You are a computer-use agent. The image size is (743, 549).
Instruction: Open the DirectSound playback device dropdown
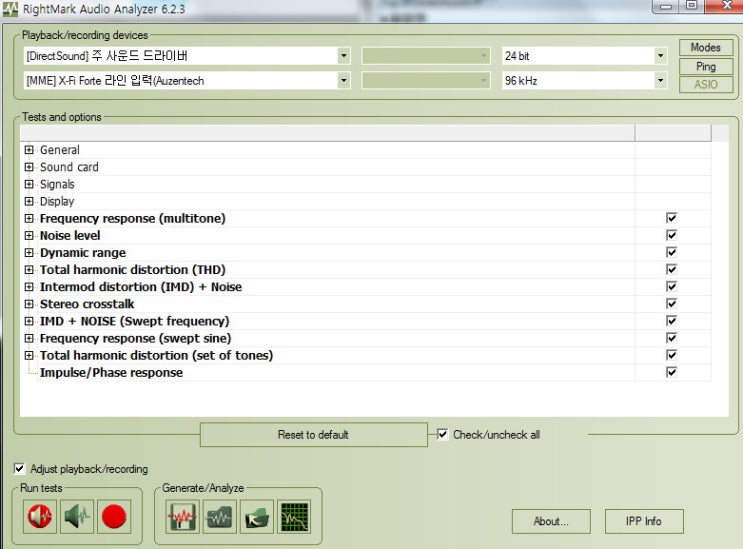[x=344, y=56]
